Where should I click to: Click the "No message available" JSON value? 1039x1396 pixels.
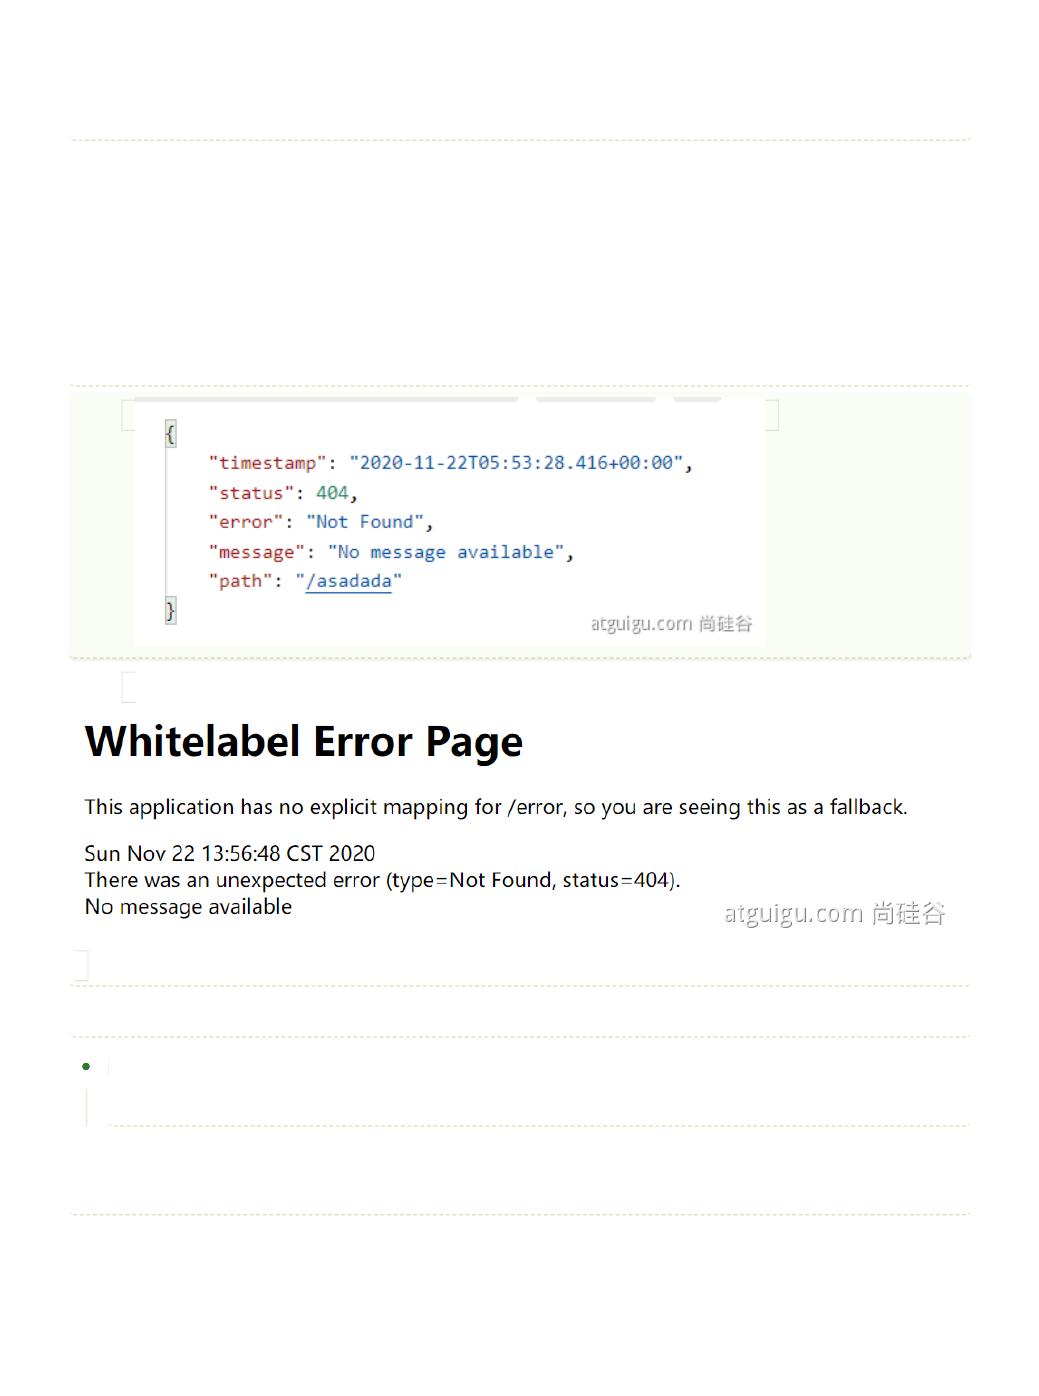click(x=446, y=552)
